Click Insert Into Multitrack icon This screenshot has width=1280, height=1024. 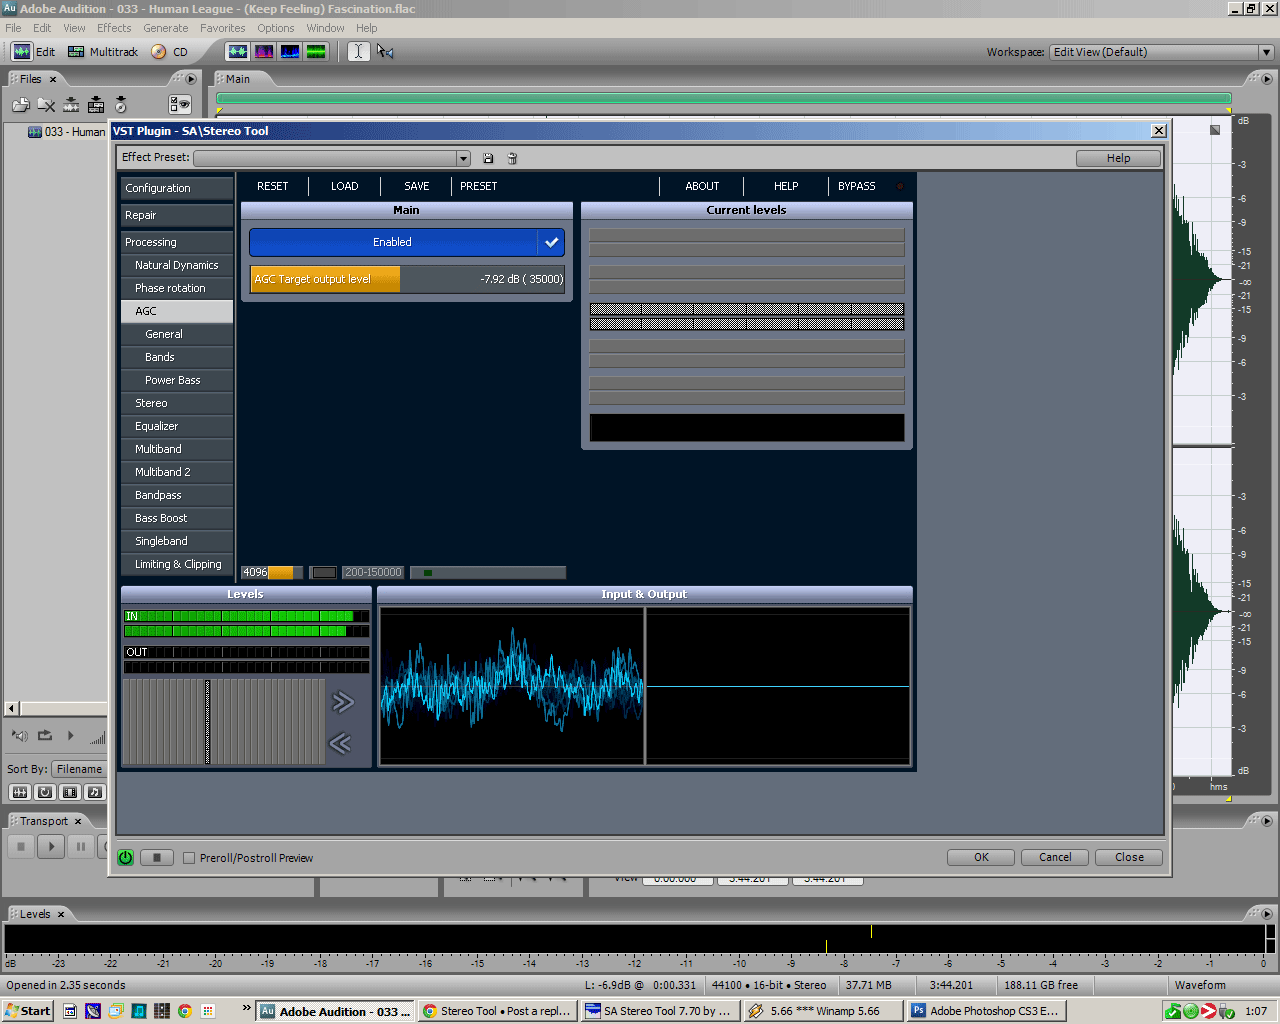click(96, 104)
